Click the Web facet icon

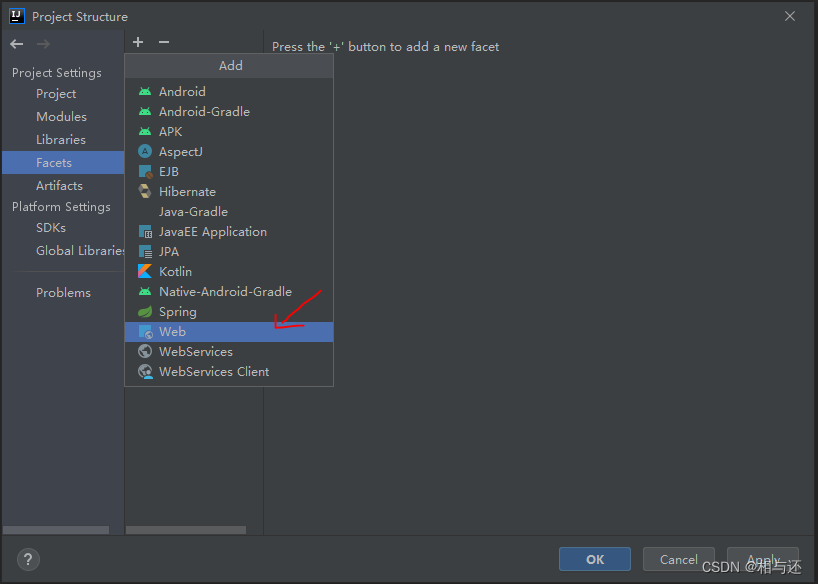point(145,332)
